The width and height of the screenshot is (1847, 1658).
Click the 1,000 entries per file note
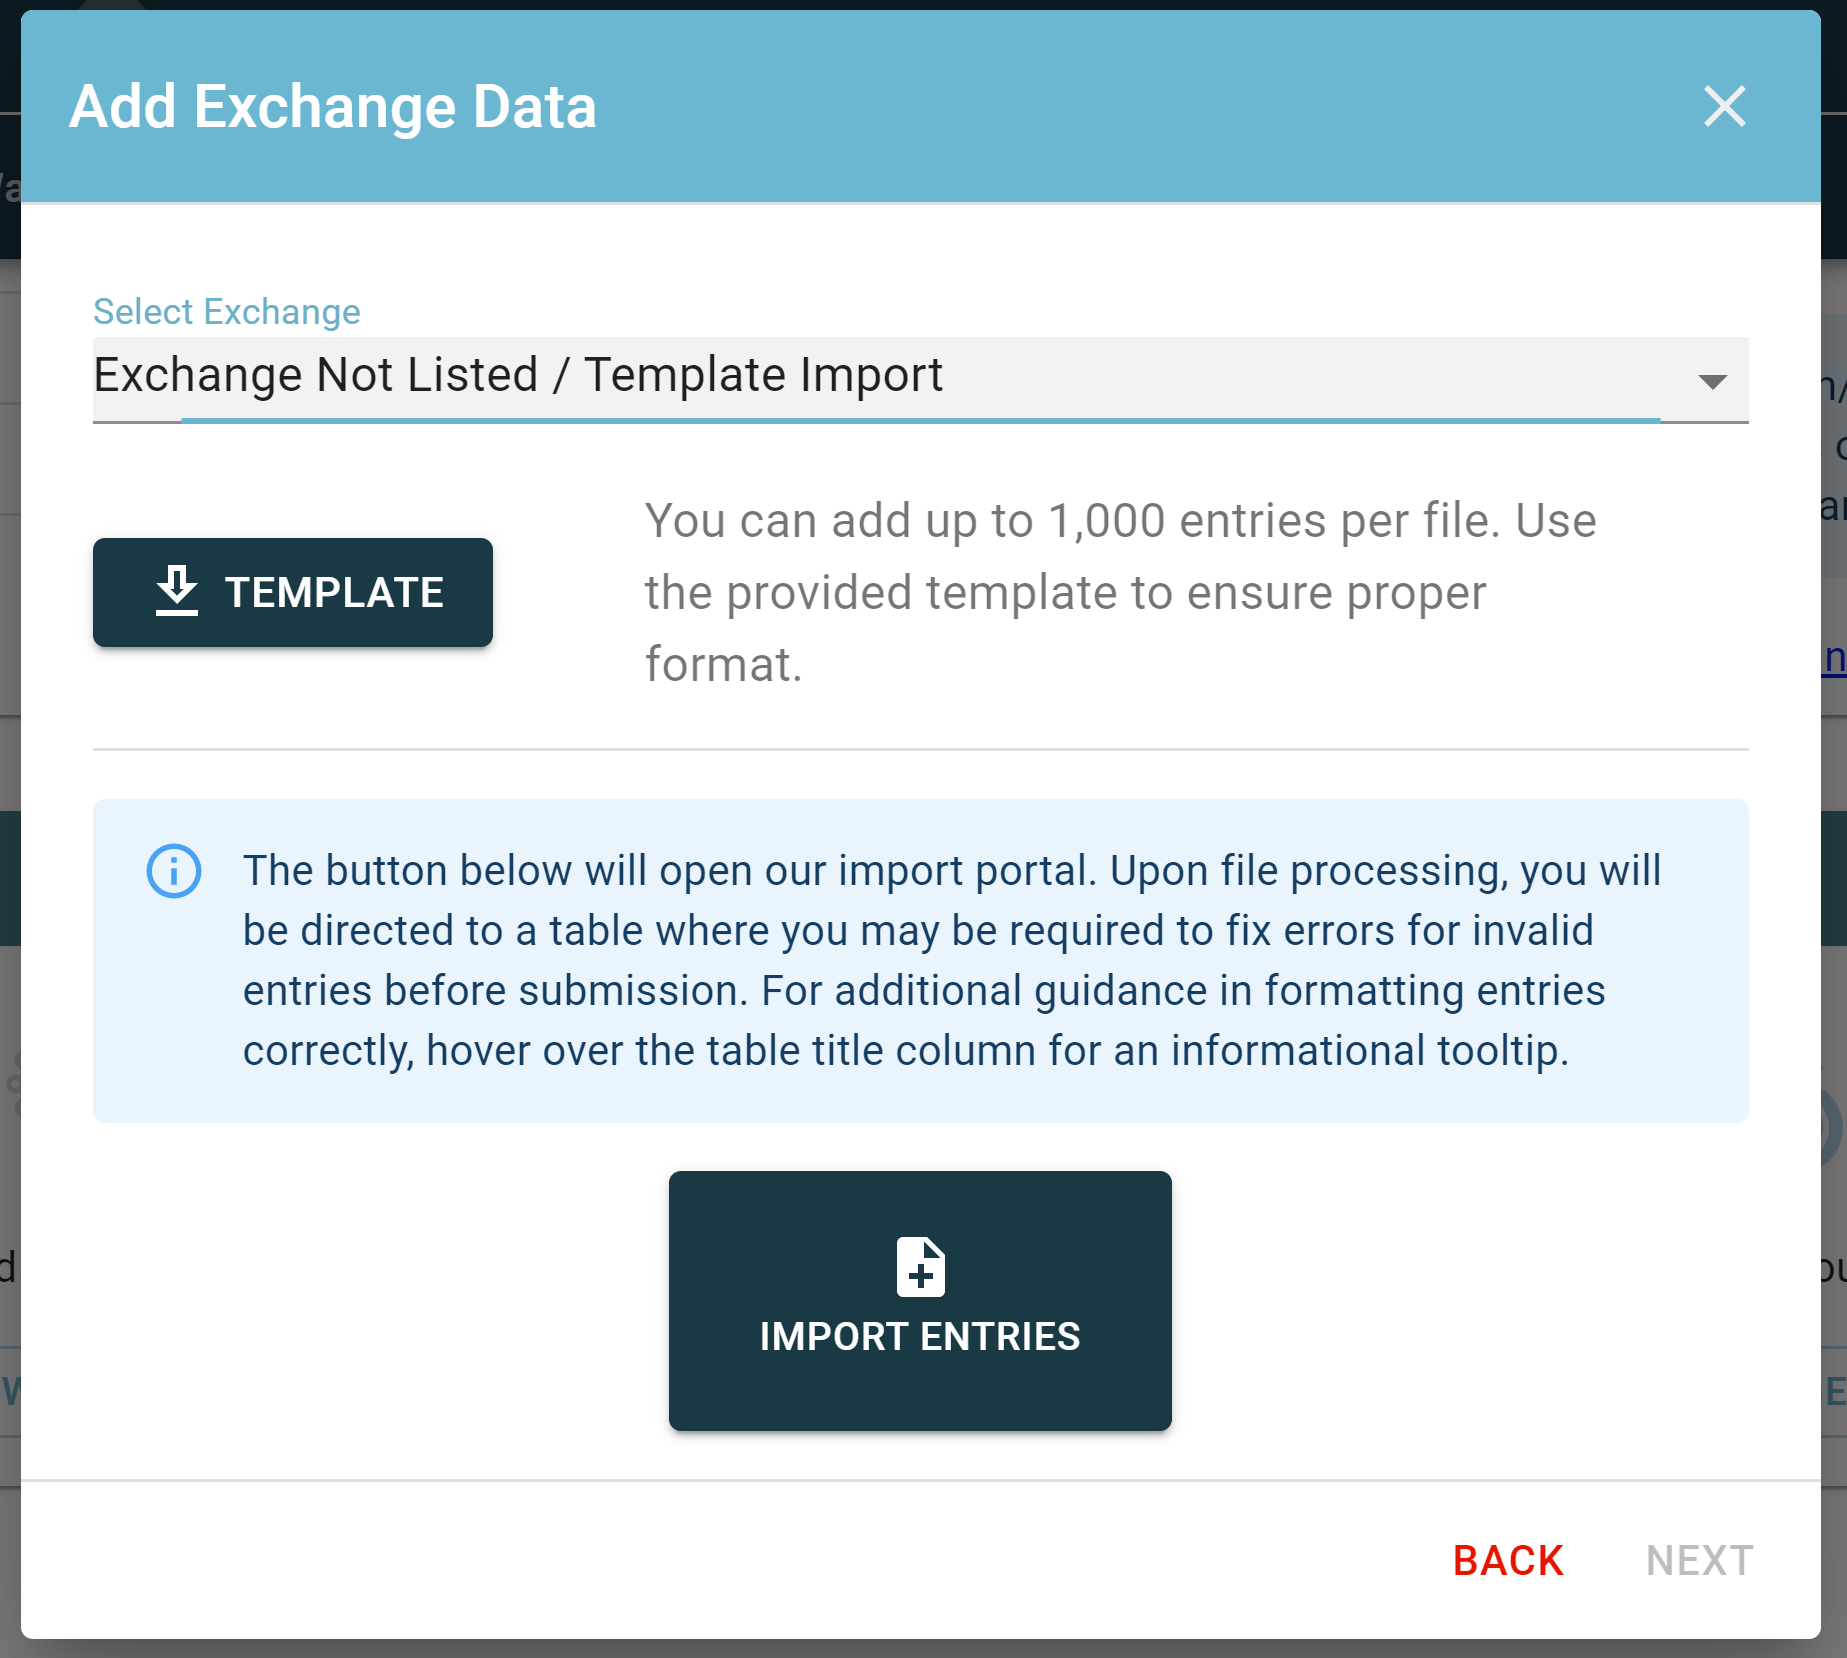point(1120,592)
